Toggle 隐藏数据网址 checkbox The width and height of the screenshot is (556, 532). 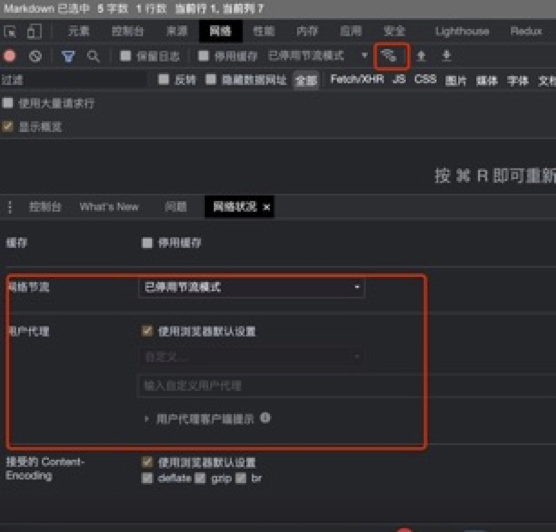click(x=211, y=79)
